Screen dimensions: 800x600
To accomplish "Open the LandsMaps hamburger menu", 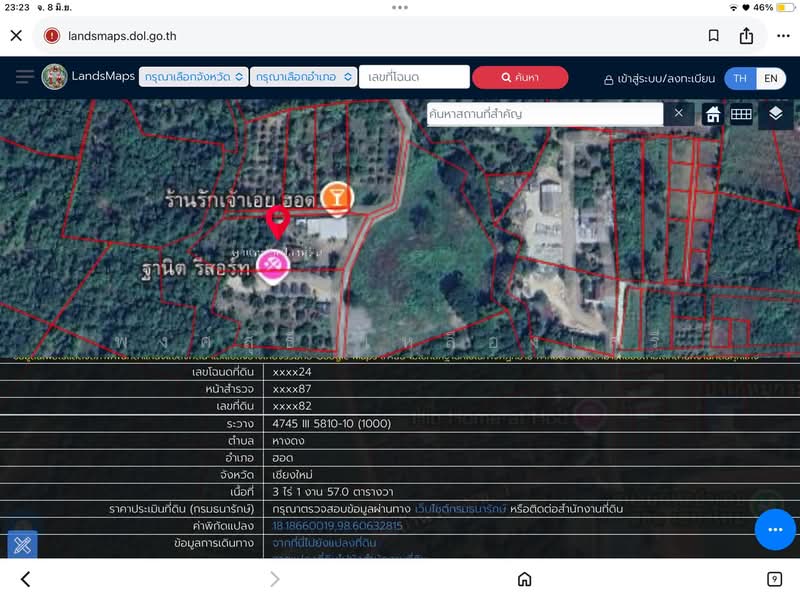I will pyautogui.click(x=24, y=77).
